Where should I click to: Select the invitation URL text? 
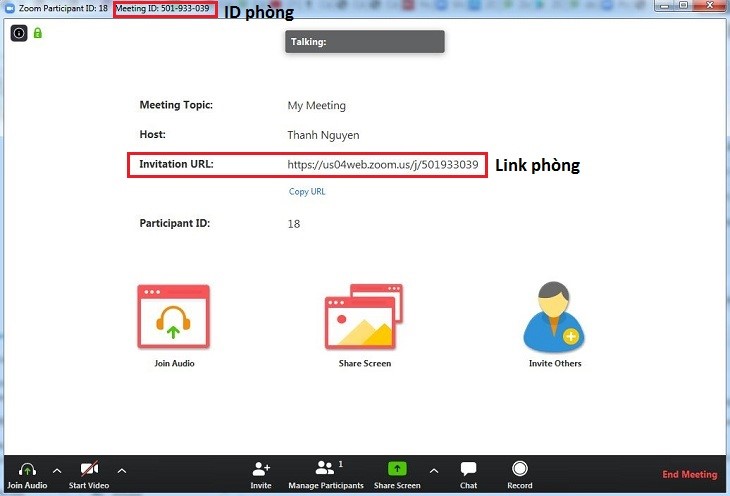click(x=382, y=164)
